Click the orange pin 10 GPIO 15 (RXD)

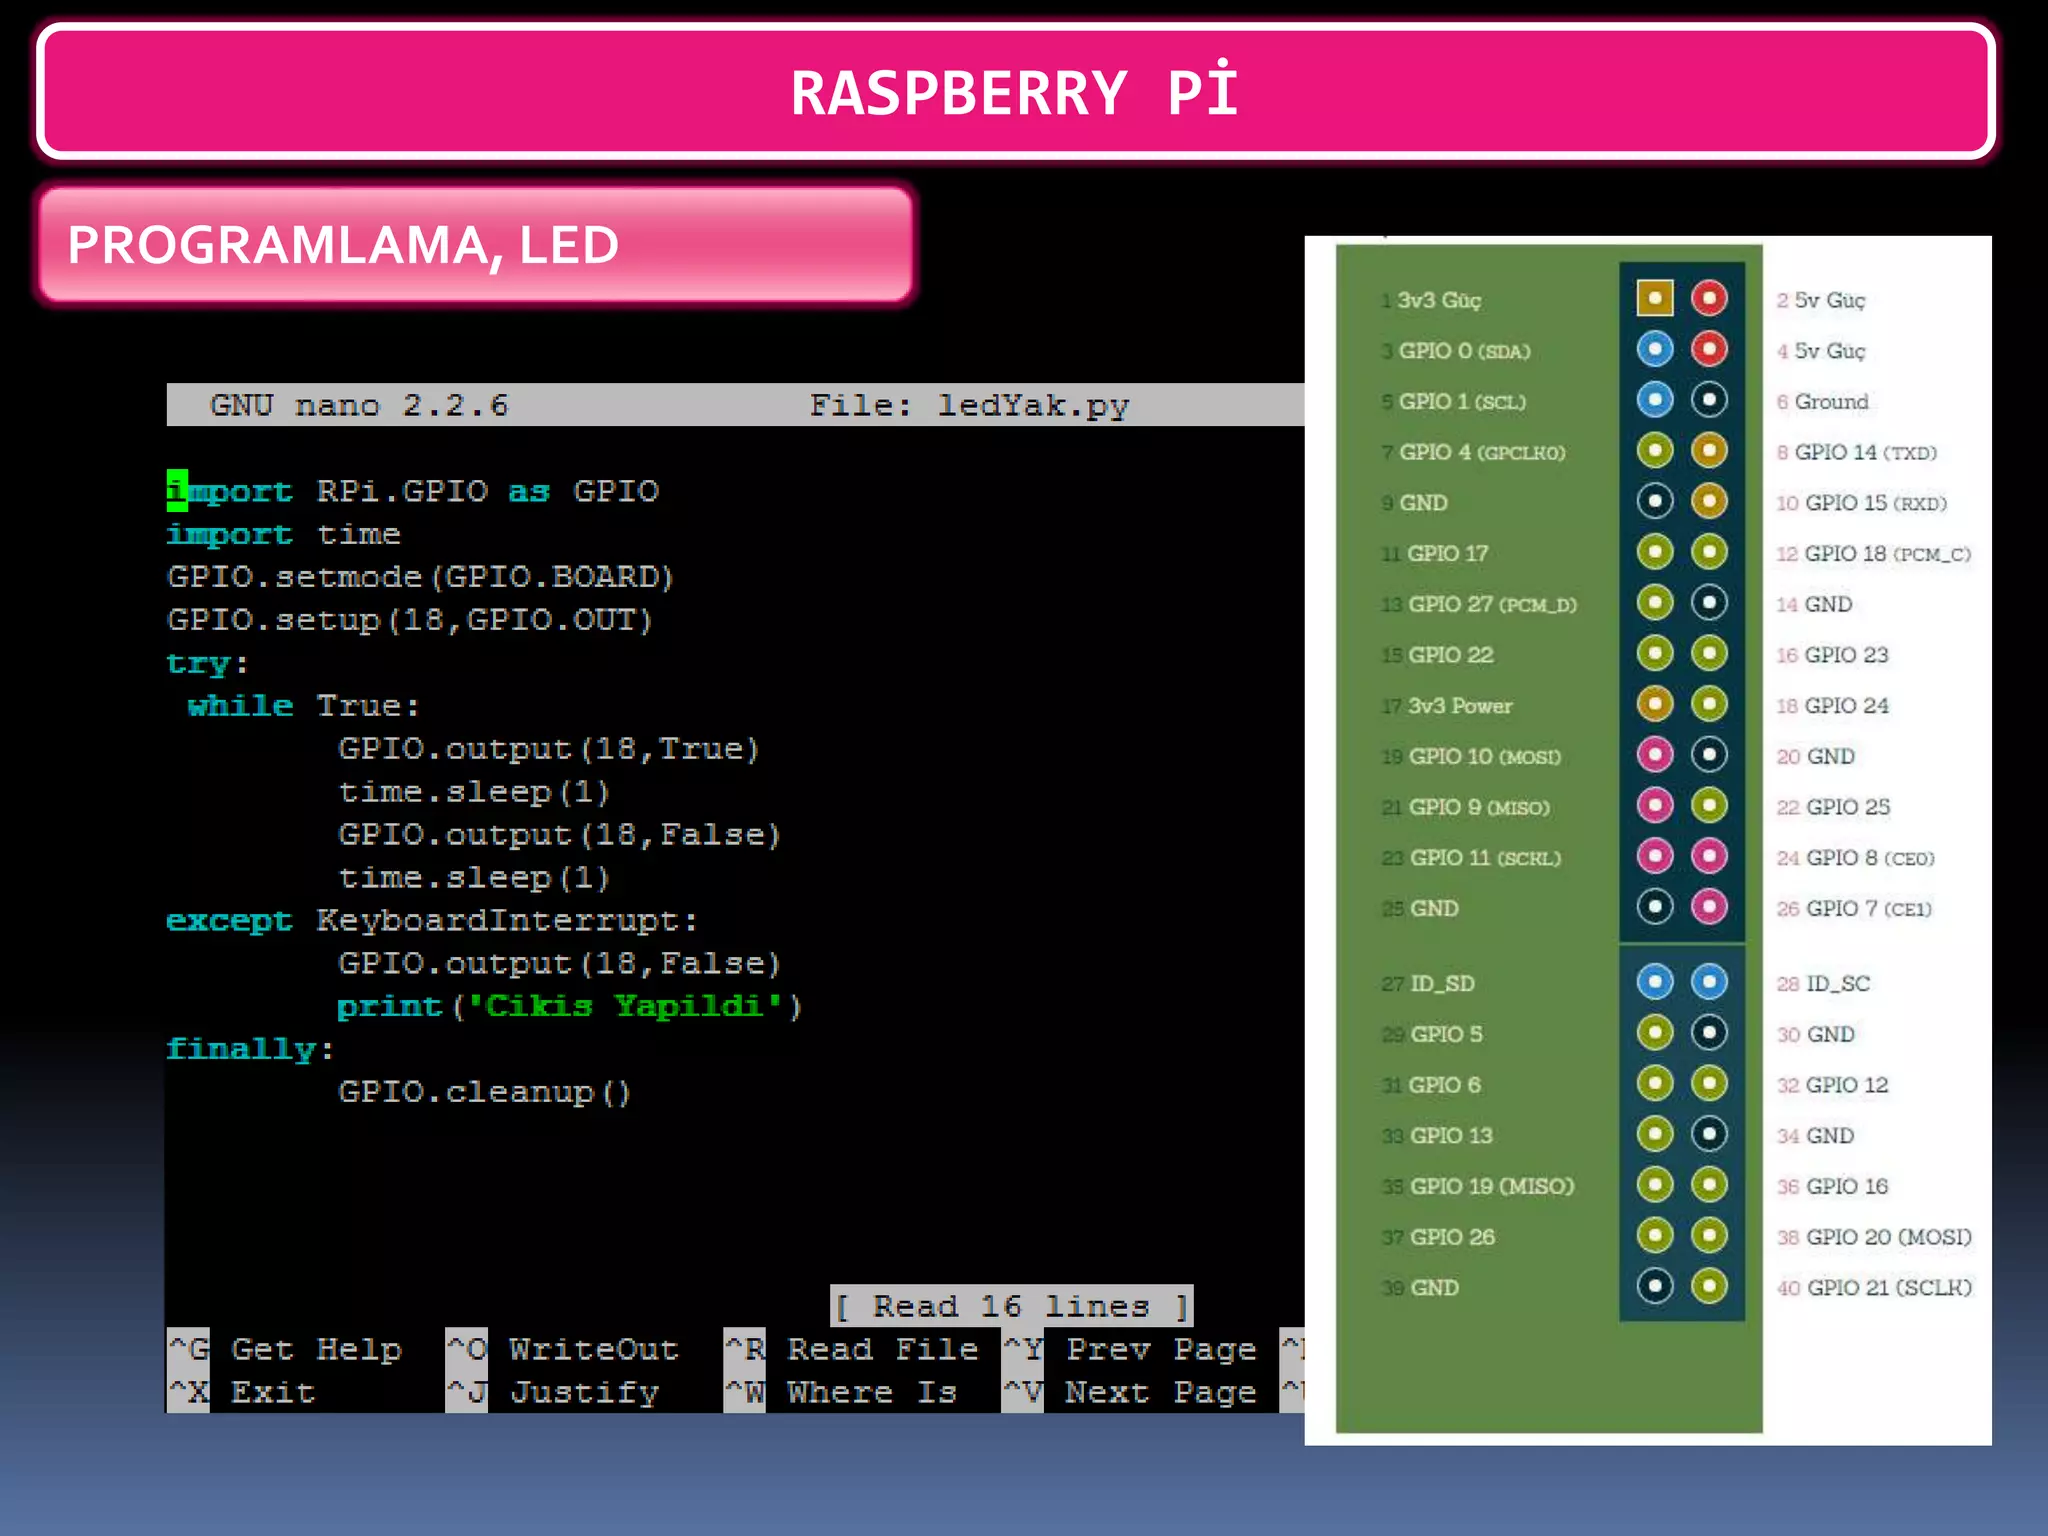pyautogui.click(x=1709, y=501)
